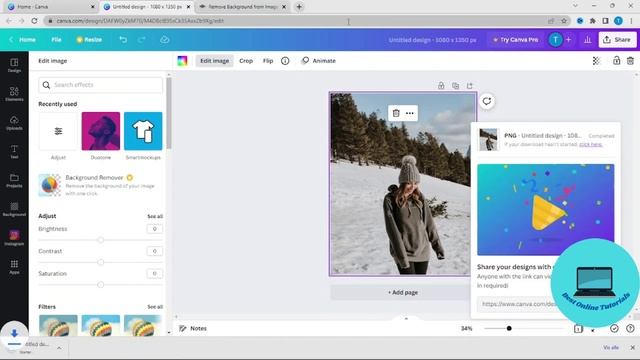
Task: Click the Add page button
Action: (403, 293)
